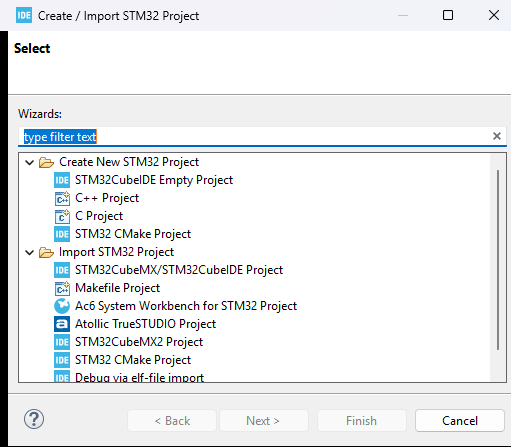Click the STM32CubeMX2 Project IDE icon

[x=62, y=342]
